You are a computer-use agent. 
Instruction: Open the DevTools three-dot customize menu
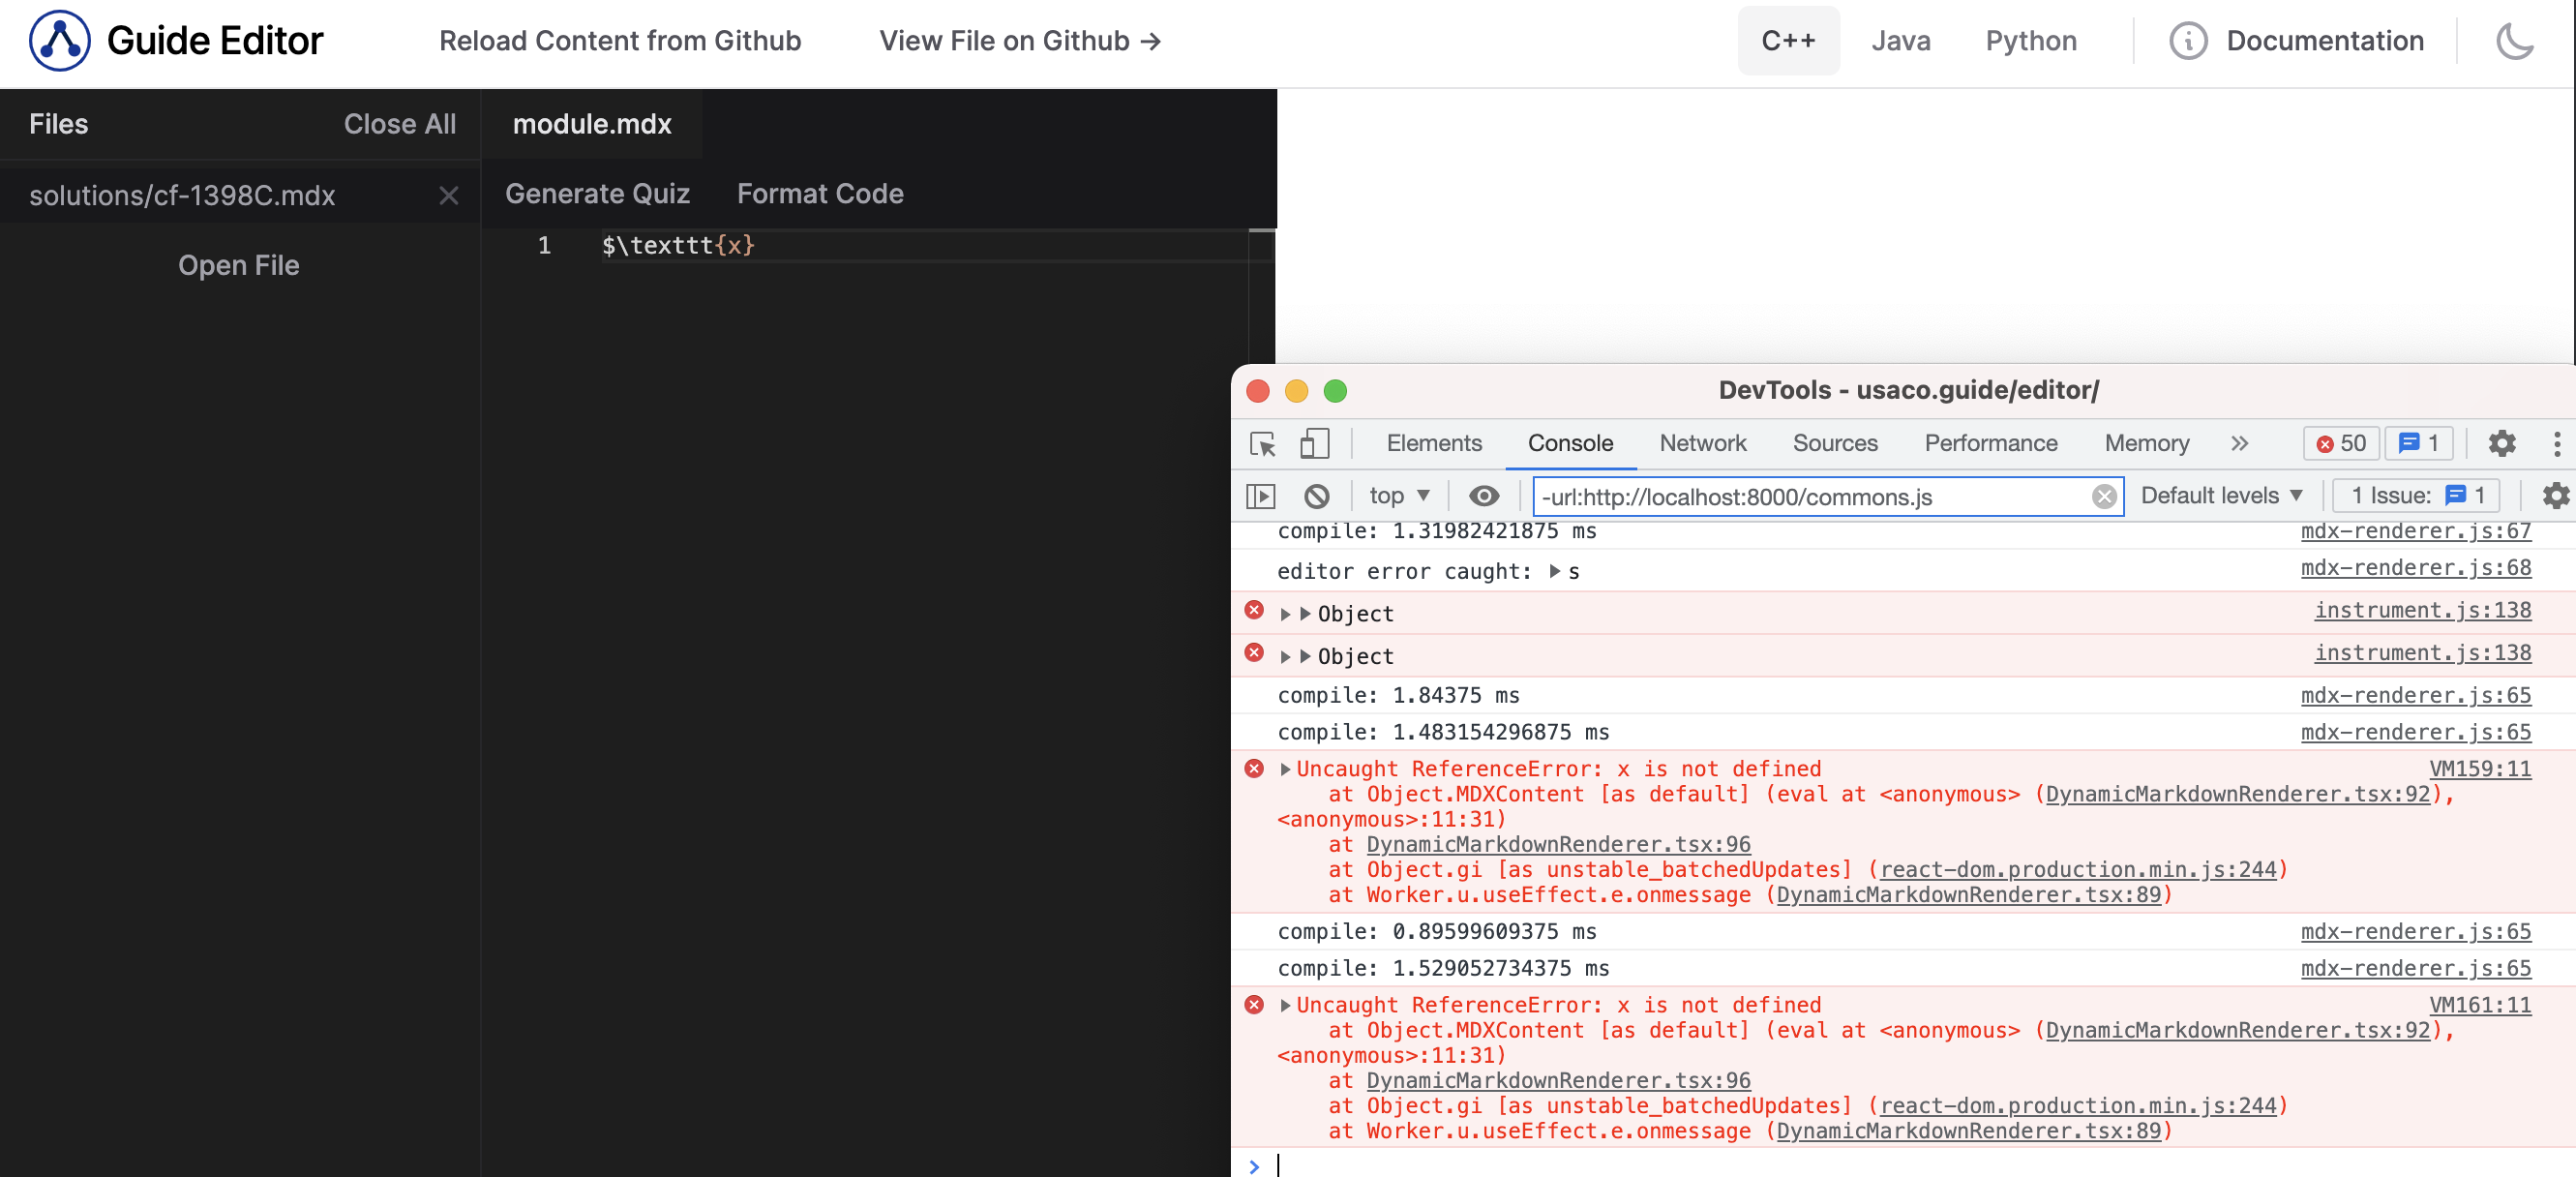click(2557, 445)
